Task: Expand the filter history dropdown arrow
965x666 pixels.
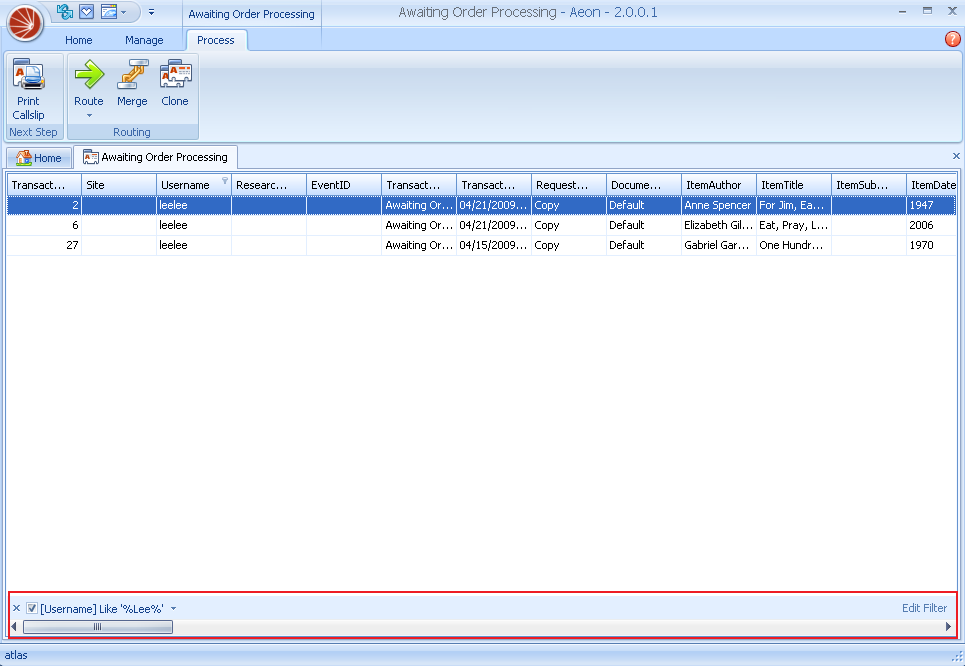Action: pyautogui.click(x=173, y=608)
